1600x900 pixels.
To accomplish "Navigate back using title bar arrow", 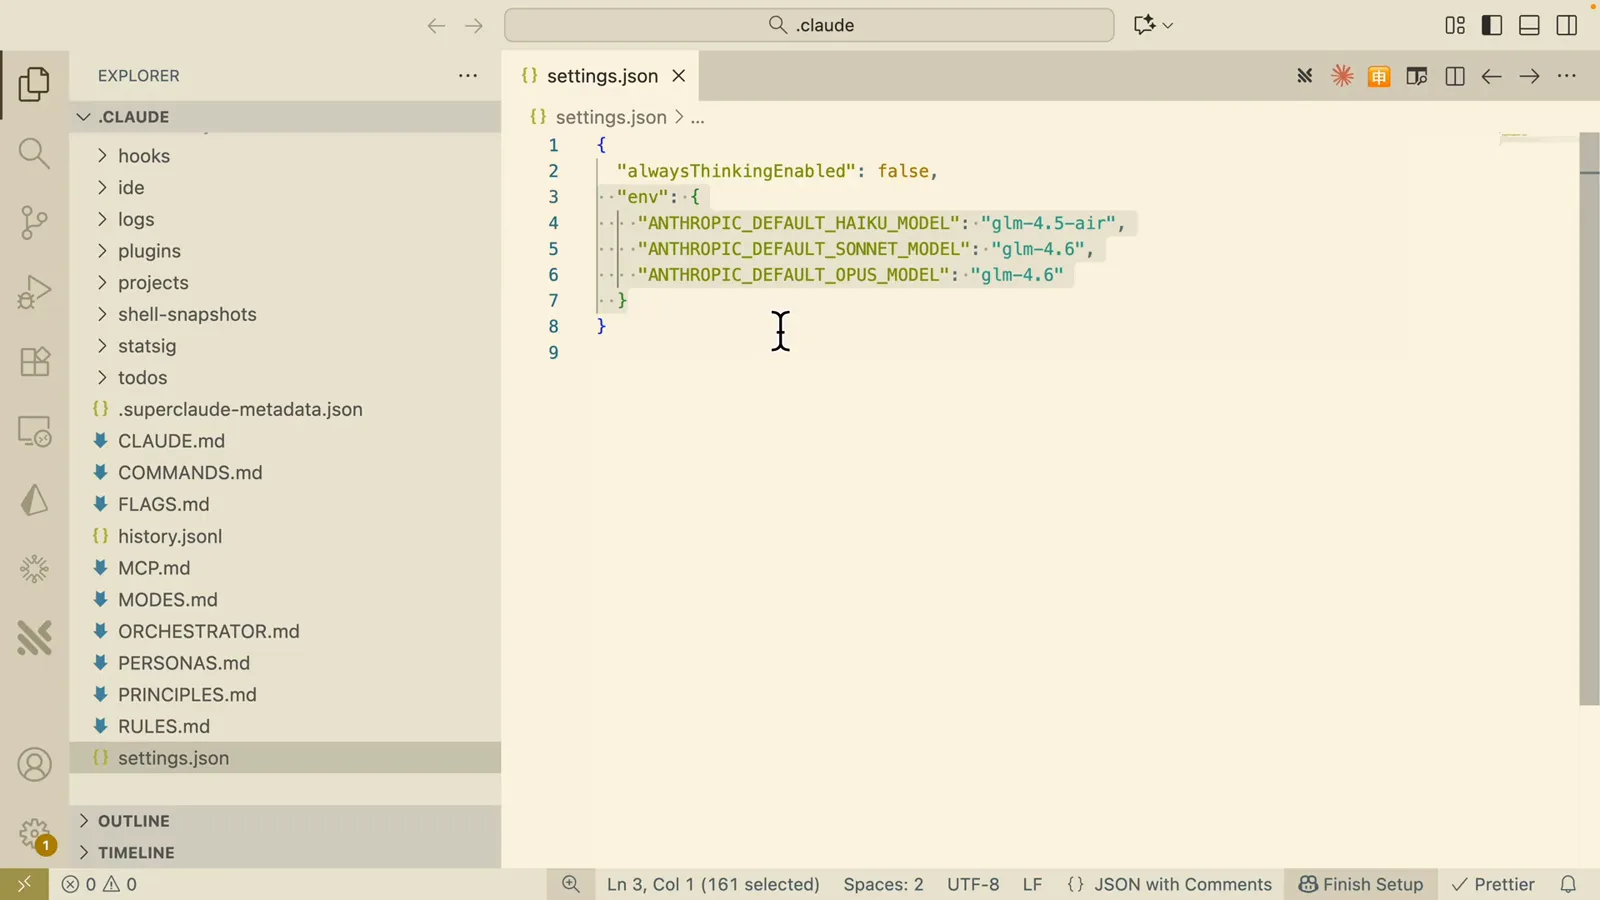I will tap(436, 26).
